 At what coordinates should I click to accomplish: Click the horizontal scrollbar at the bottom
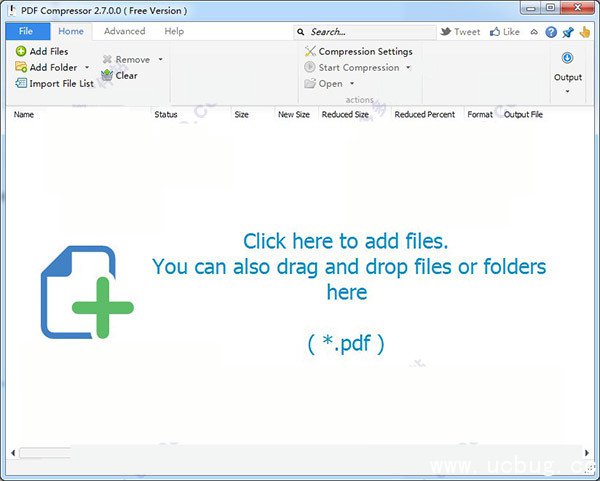[x=300, y=453]
